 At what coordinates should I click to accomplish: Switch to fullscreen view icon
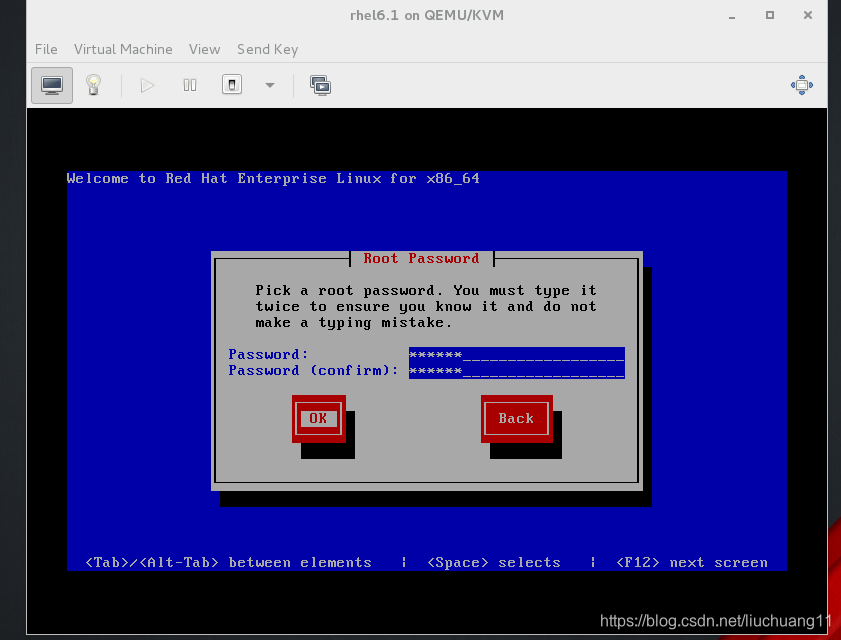click(802, 85)
